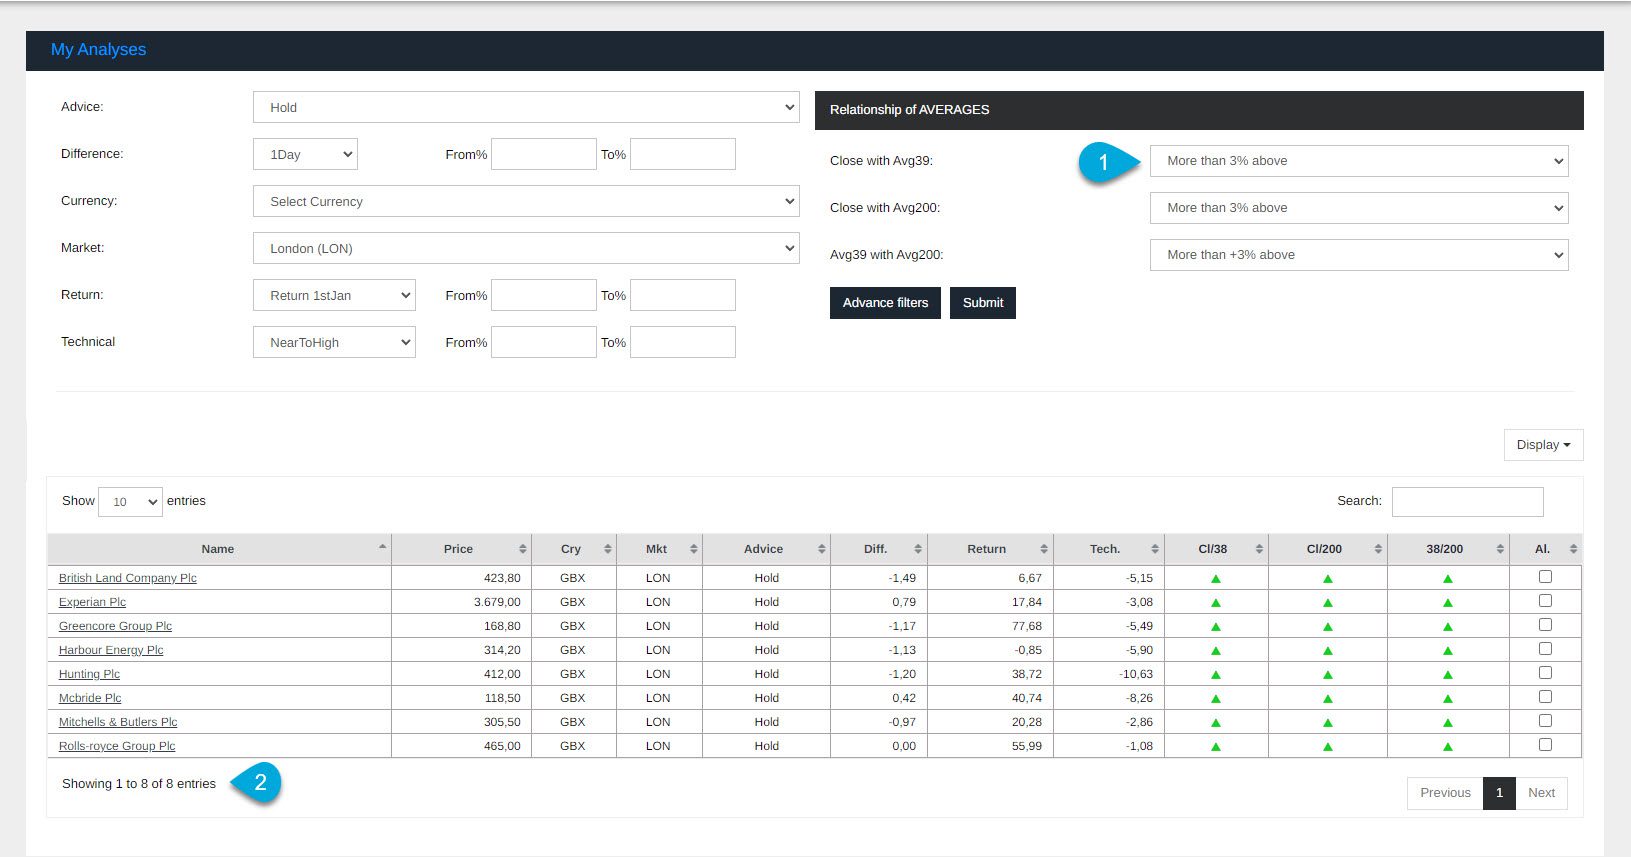Enable the checkbox for Rolls-royce Group Plc
This screenshot has width=1631, height=857.
click(1545, 745)
